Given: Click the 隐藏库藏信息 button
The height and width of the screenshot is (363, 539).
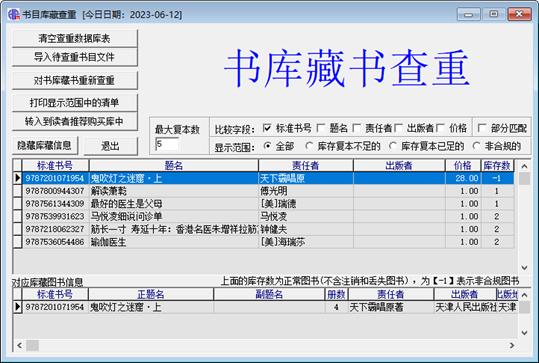Looking at the screenshot, I should point(45,146).
